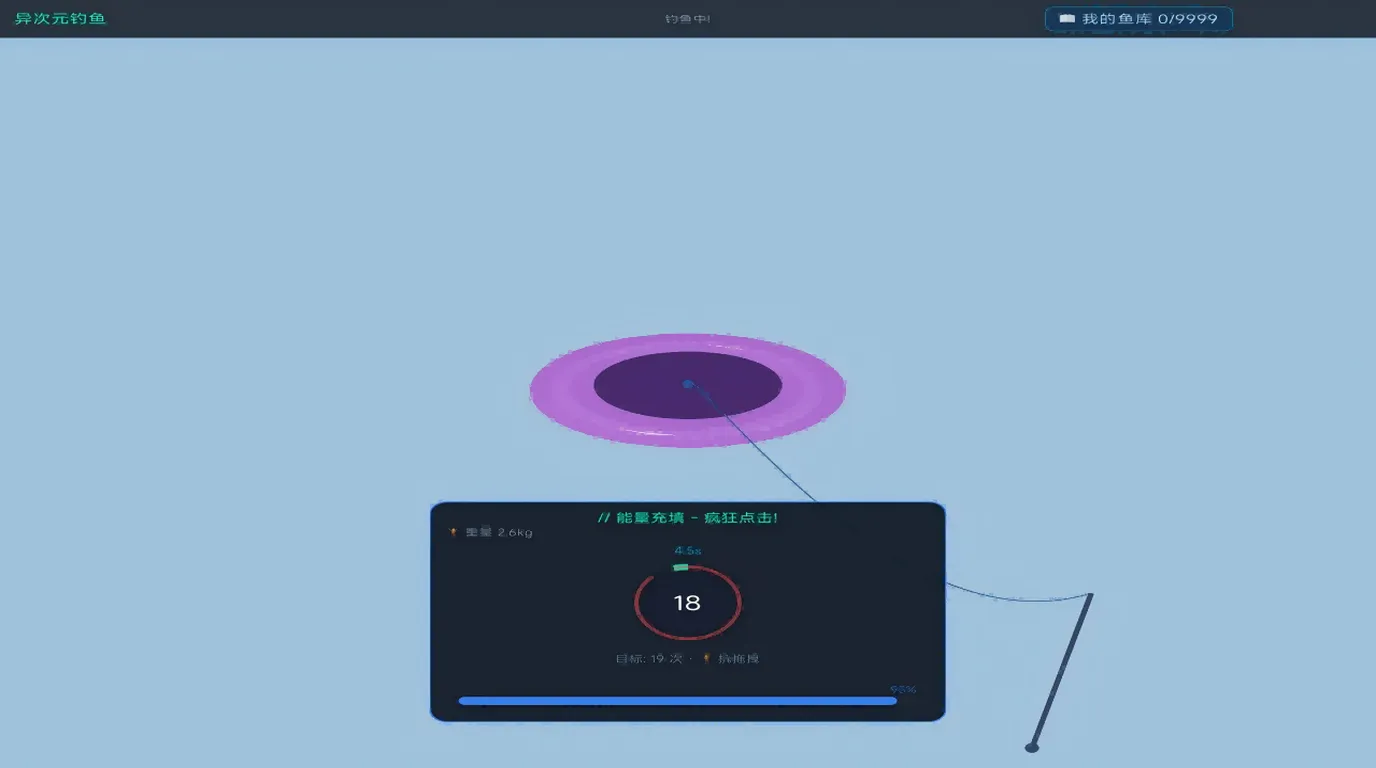Click the 重量 2.6kg weight label
Viewport: 1376px width, 768px height.
491,533
